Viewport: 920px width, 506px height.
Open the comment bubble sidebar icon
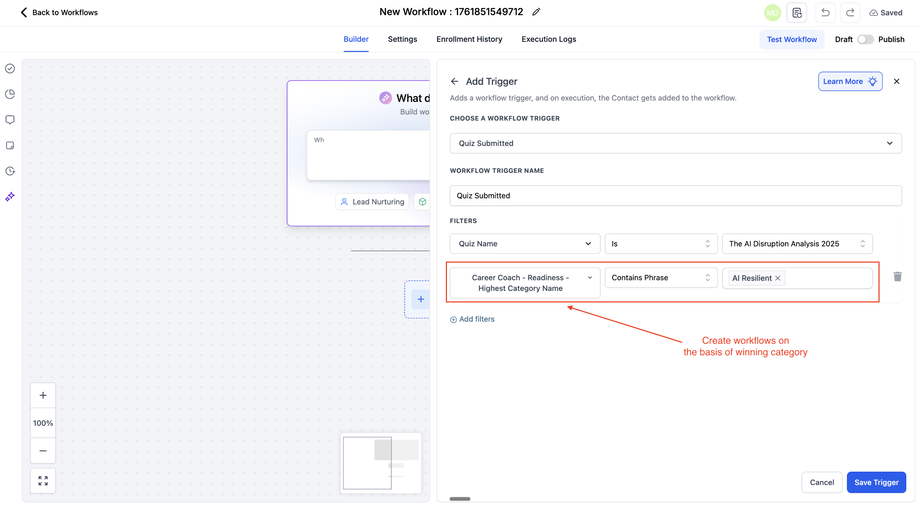click(x=10, y=120)
